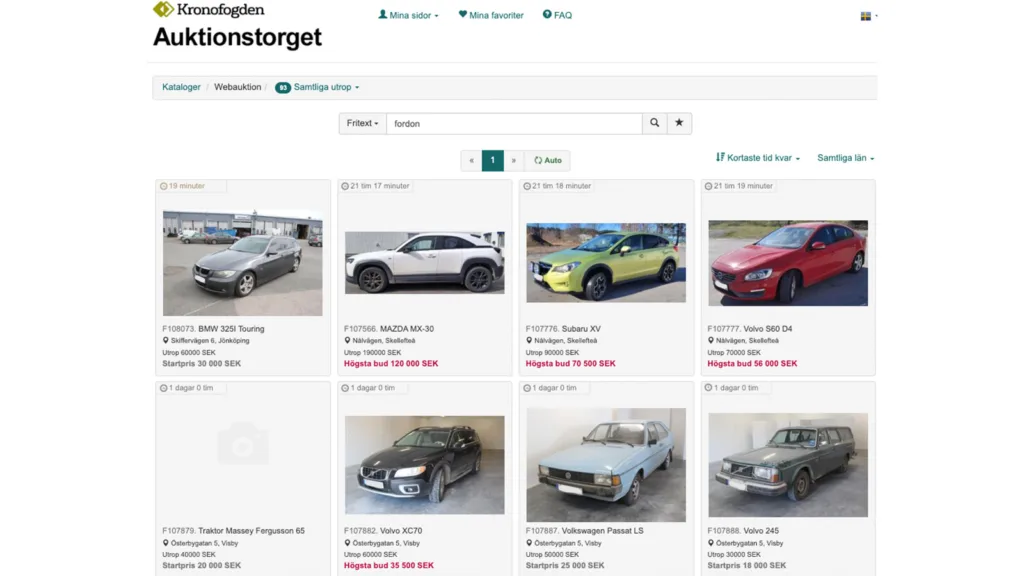Click Startpris 20 000 SEK text
Viewport: 1024px width, 576px height.
[x=201, y=566]
